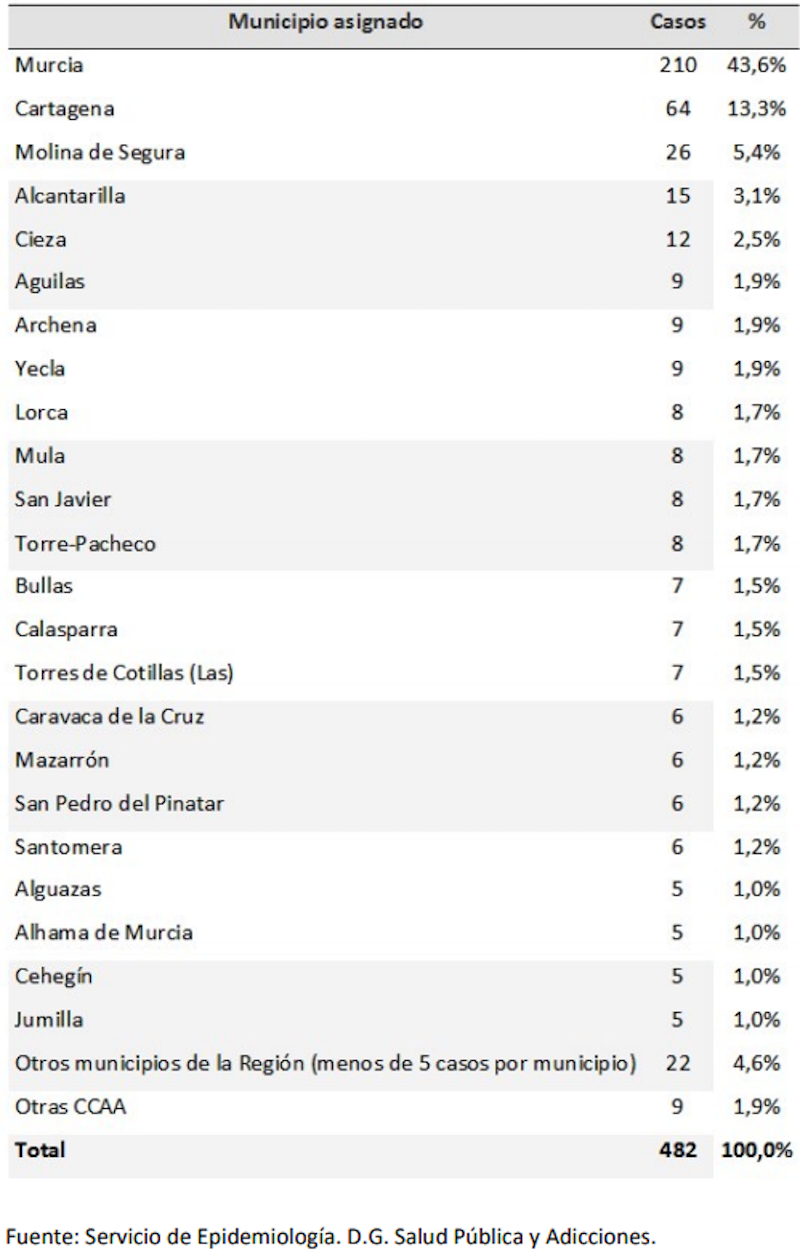800x1252 pixels.
Task: Click the total cases value 482
Action: [x=677, y=1150]
